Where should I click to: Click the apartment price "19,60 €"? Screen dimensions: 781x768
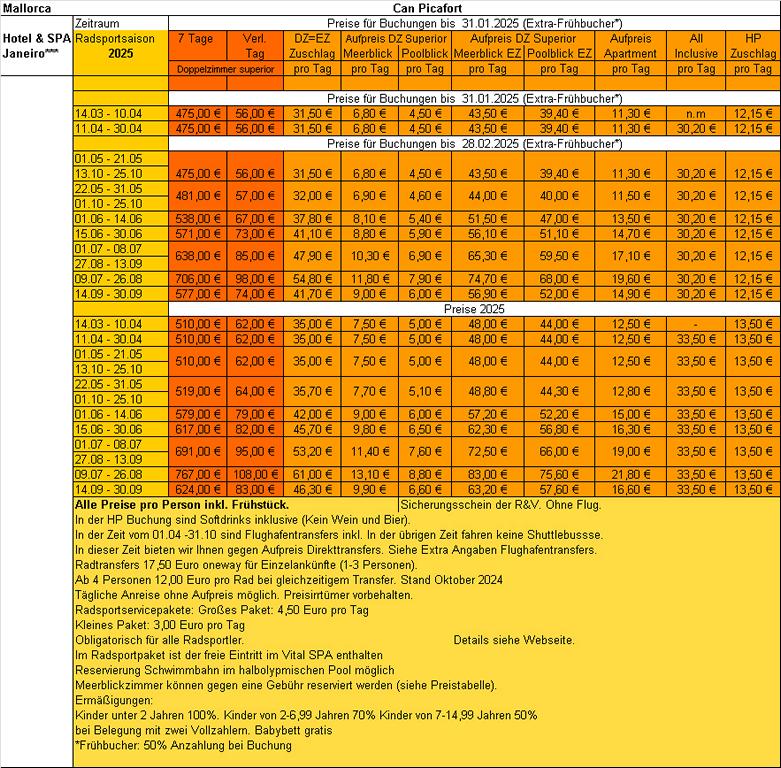click(x=631, y=279)
